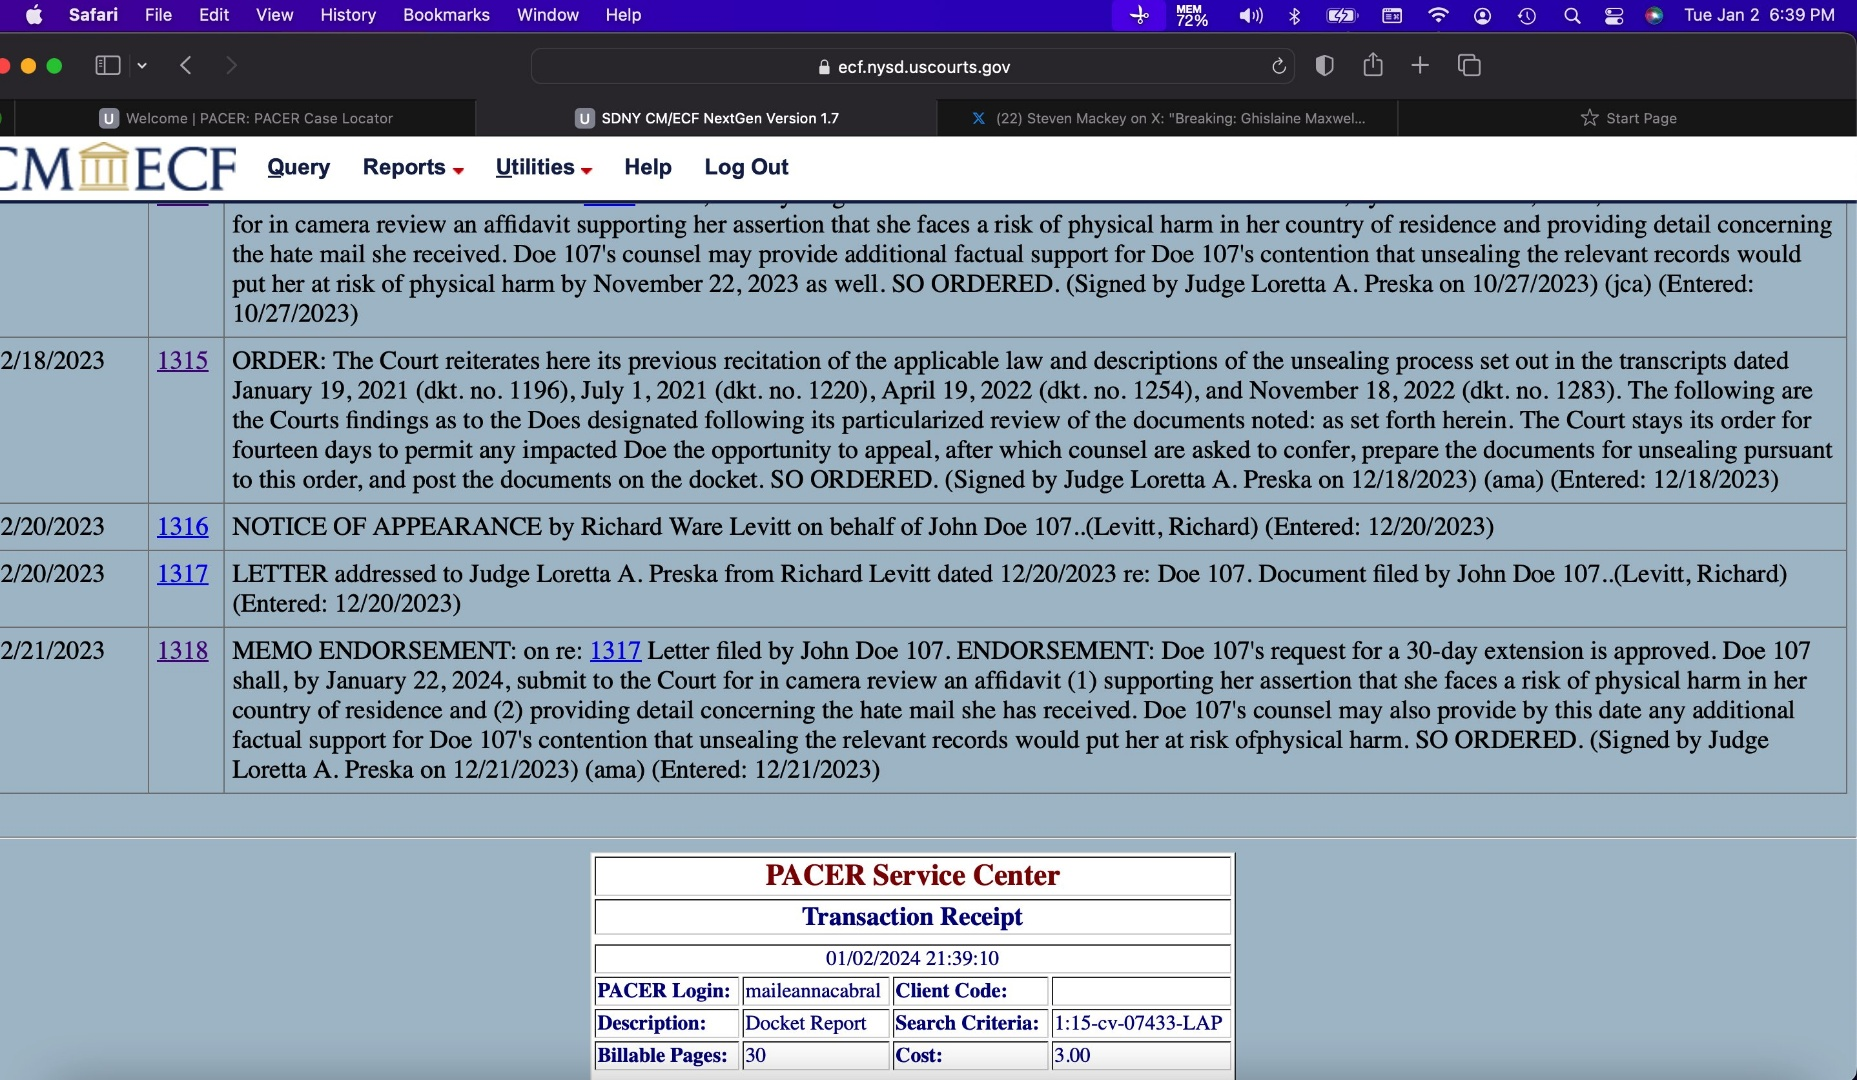1857x1080 pixels.
Task: Expand the Reports dropdown menu
Action: 413,167
